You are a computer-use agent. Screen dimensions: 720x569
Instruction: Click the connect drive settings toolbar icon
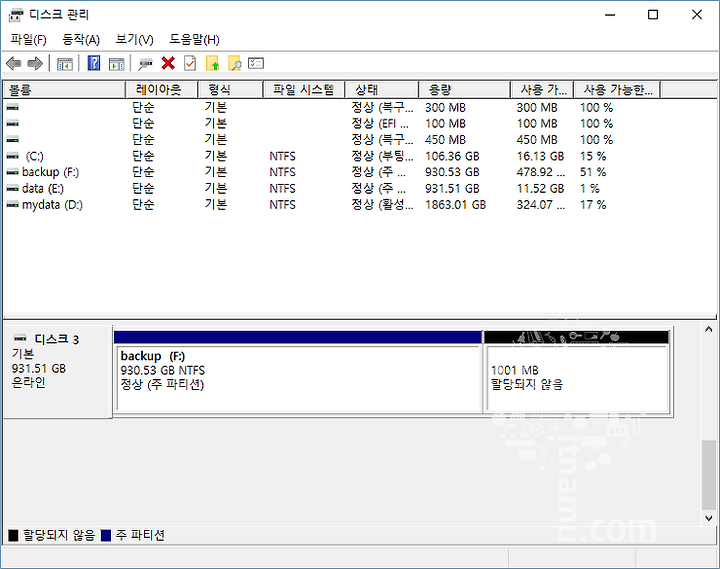(146, 64)
